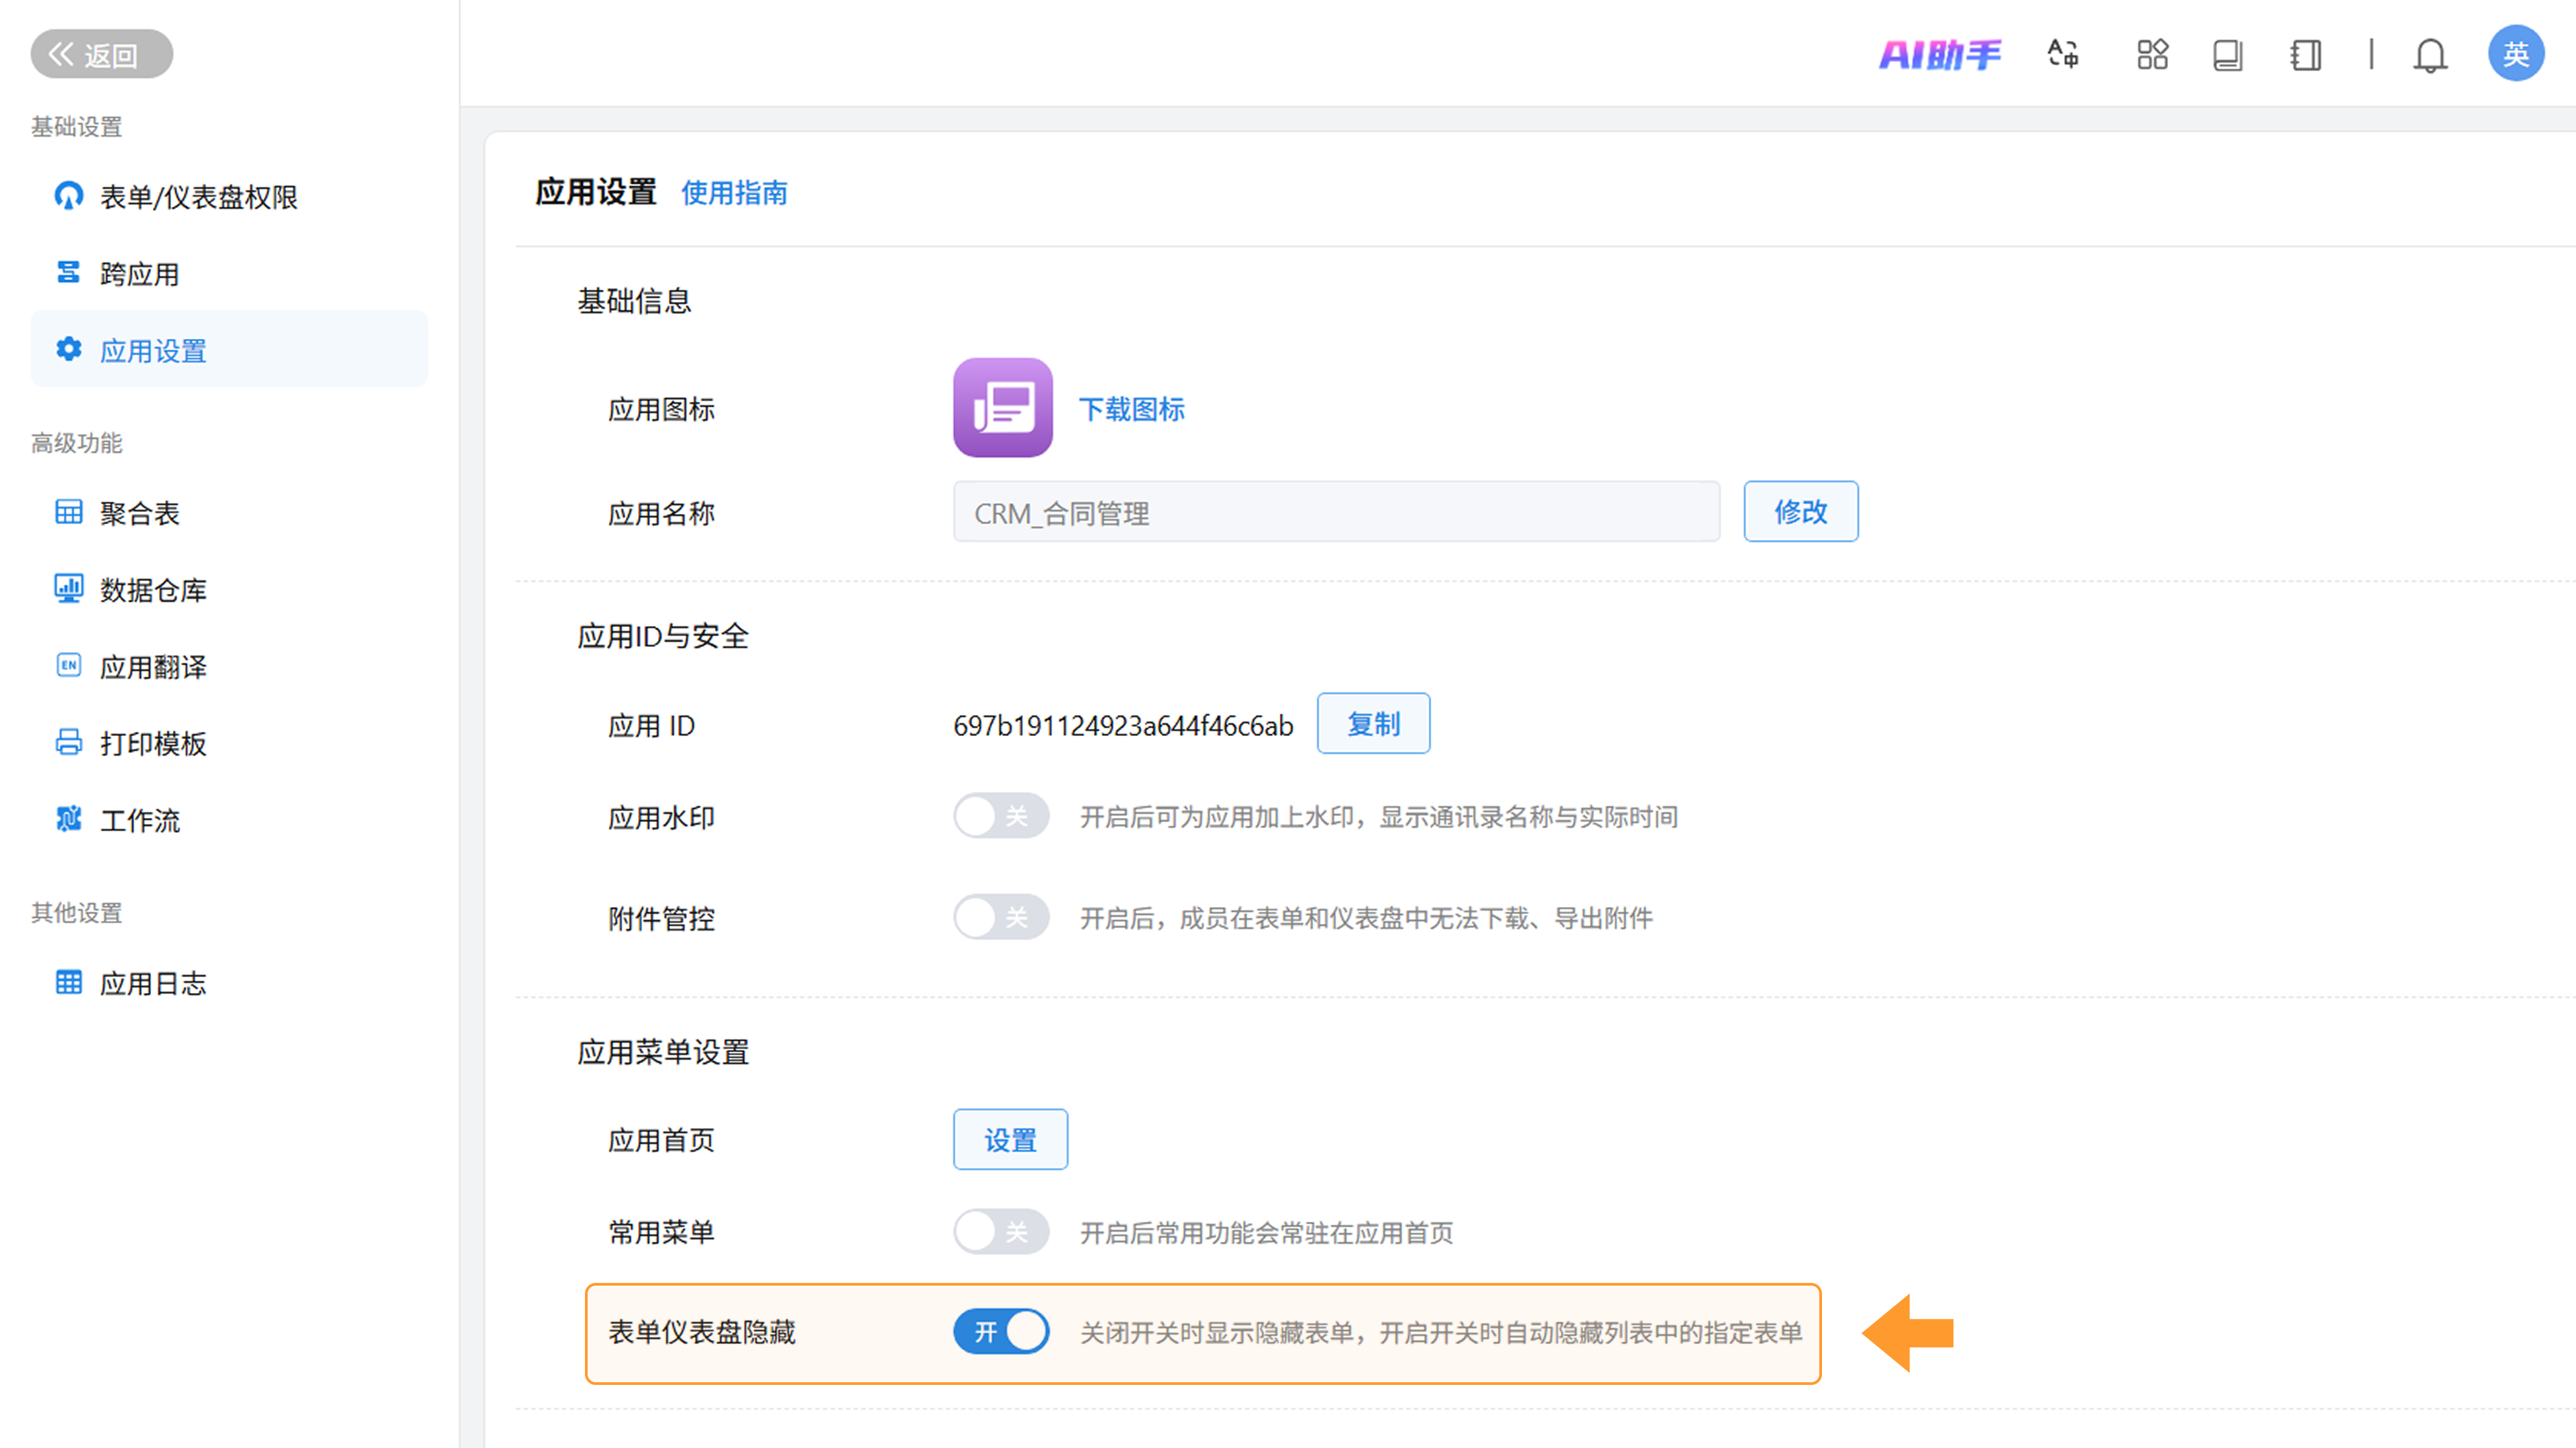This screenshot has width=2576, height=1448.
Task: Select 跨应用 in sidebar
Action: coord(140,274)
